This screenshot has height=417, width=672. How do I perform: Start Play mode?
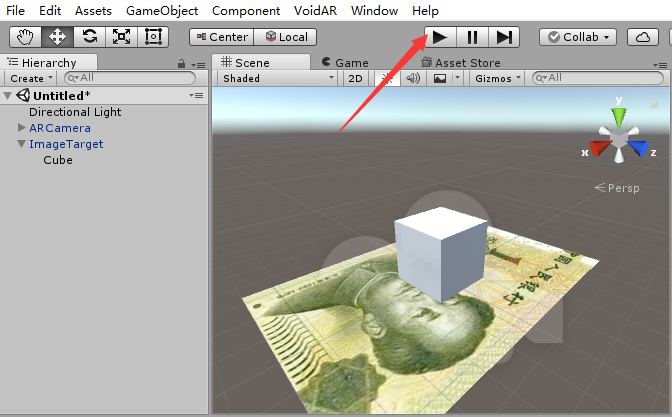pos(440,37)
